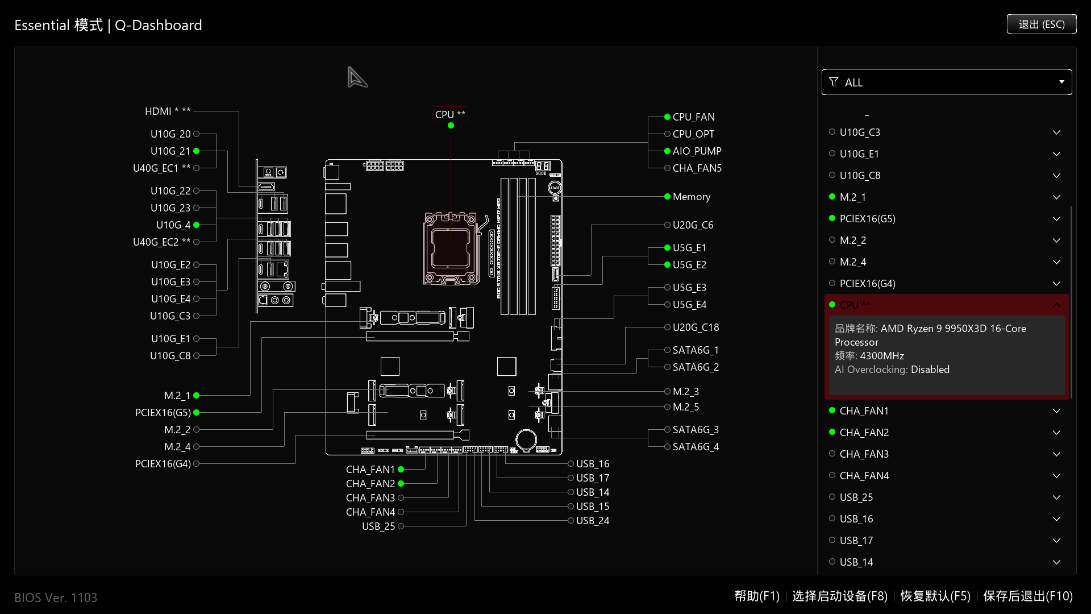Save and exit via 保存后退出(F10)

click(x=1028, y=596)
